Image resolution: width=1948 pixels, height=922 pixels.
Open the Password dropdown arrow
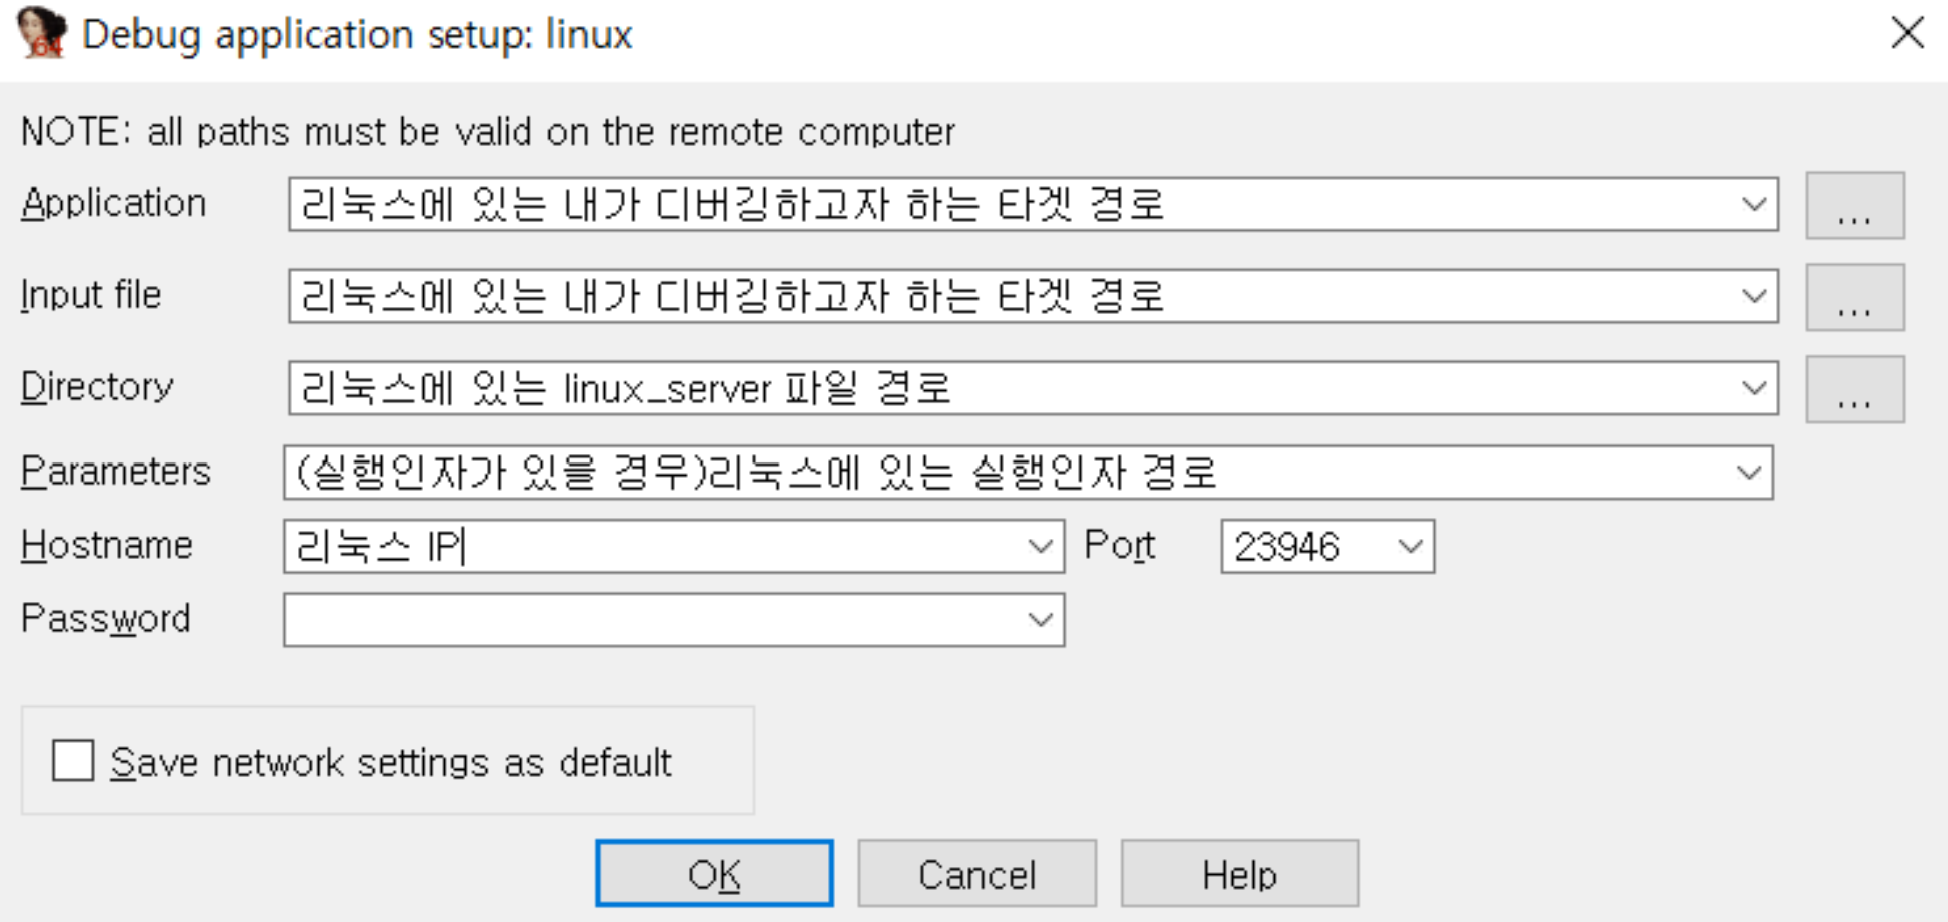1040,620
